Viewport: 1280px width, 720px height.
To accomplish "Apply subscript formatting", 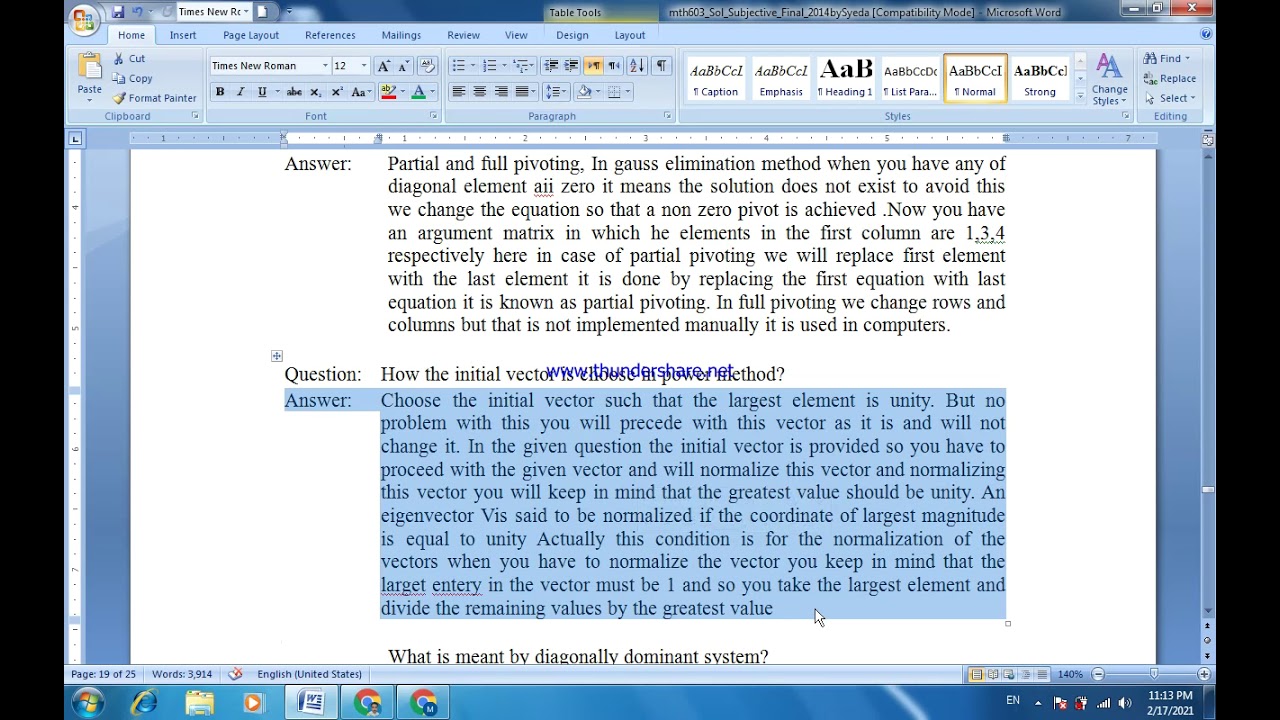I will tap(316, 92).
